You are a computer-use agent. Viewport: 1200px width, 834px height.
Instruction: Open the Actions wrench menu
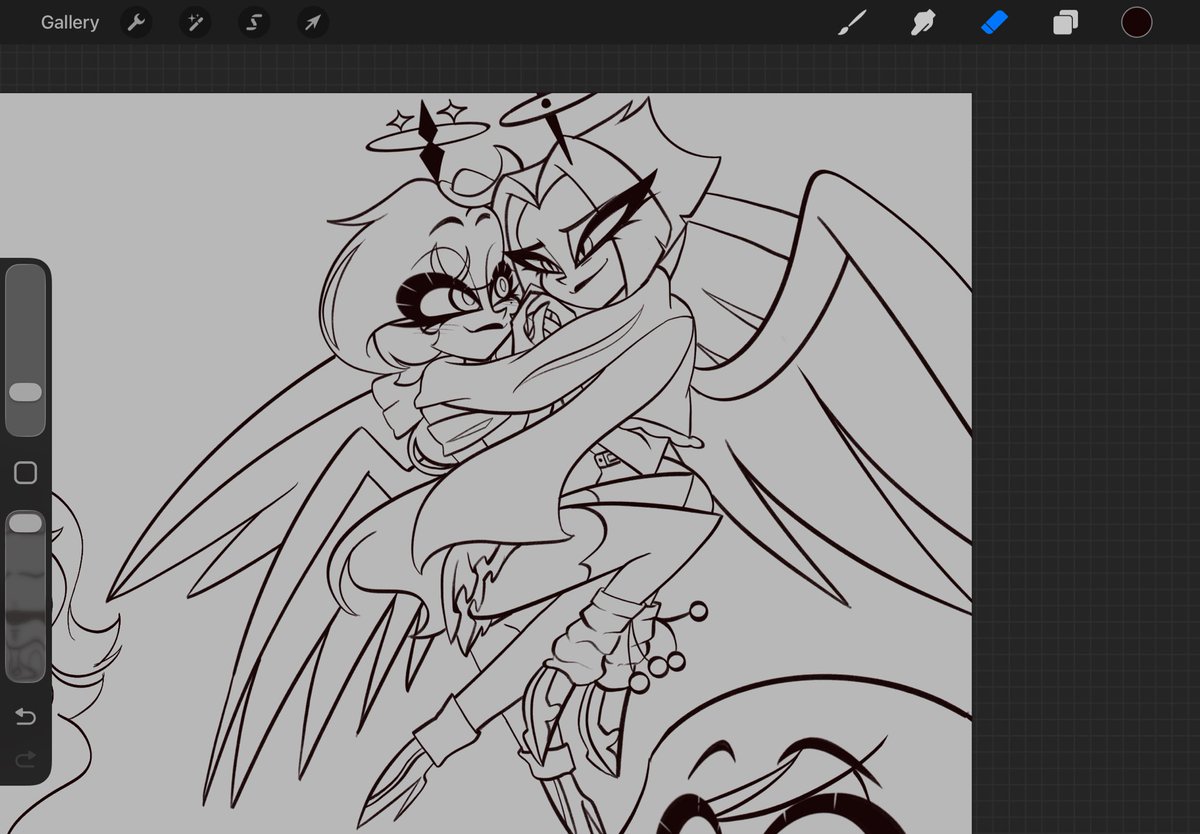[x=136, y=23]
